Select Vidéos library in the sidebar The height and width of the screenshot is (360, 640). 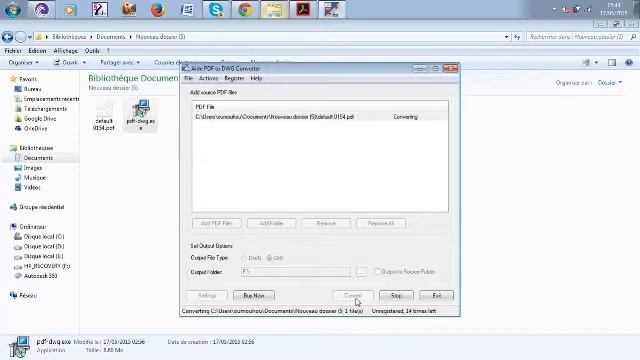pyautogui.click(x=32, y=187)
